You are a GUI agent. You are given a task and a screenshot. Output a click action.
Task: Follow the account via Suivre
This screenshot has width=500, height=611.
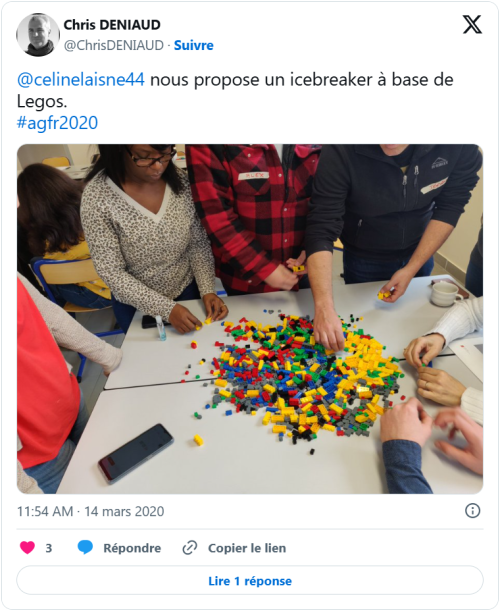click(x=193, y=45)
